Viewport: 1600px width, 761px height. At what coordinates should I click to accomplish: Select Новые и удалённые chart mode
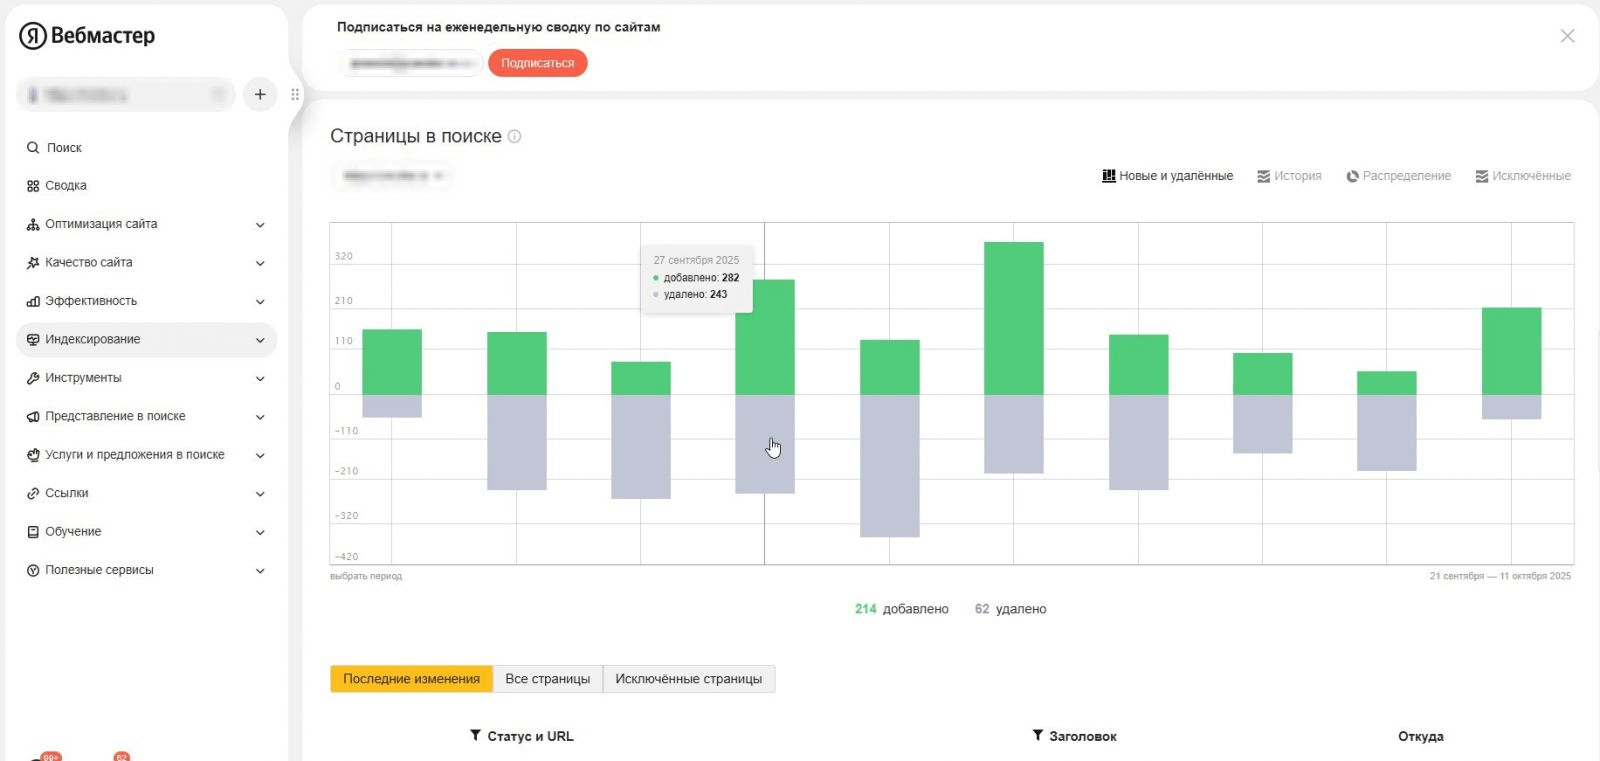point(1167,176)
